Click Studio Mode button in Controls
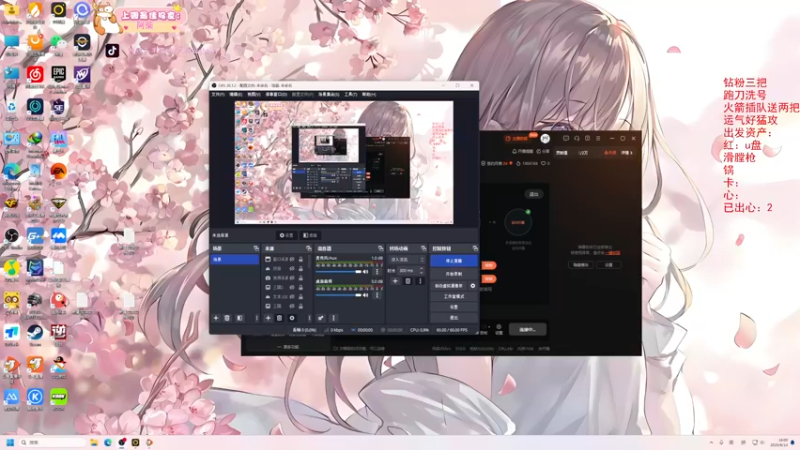Screen dimensions: 800x450 coord(454,296)
